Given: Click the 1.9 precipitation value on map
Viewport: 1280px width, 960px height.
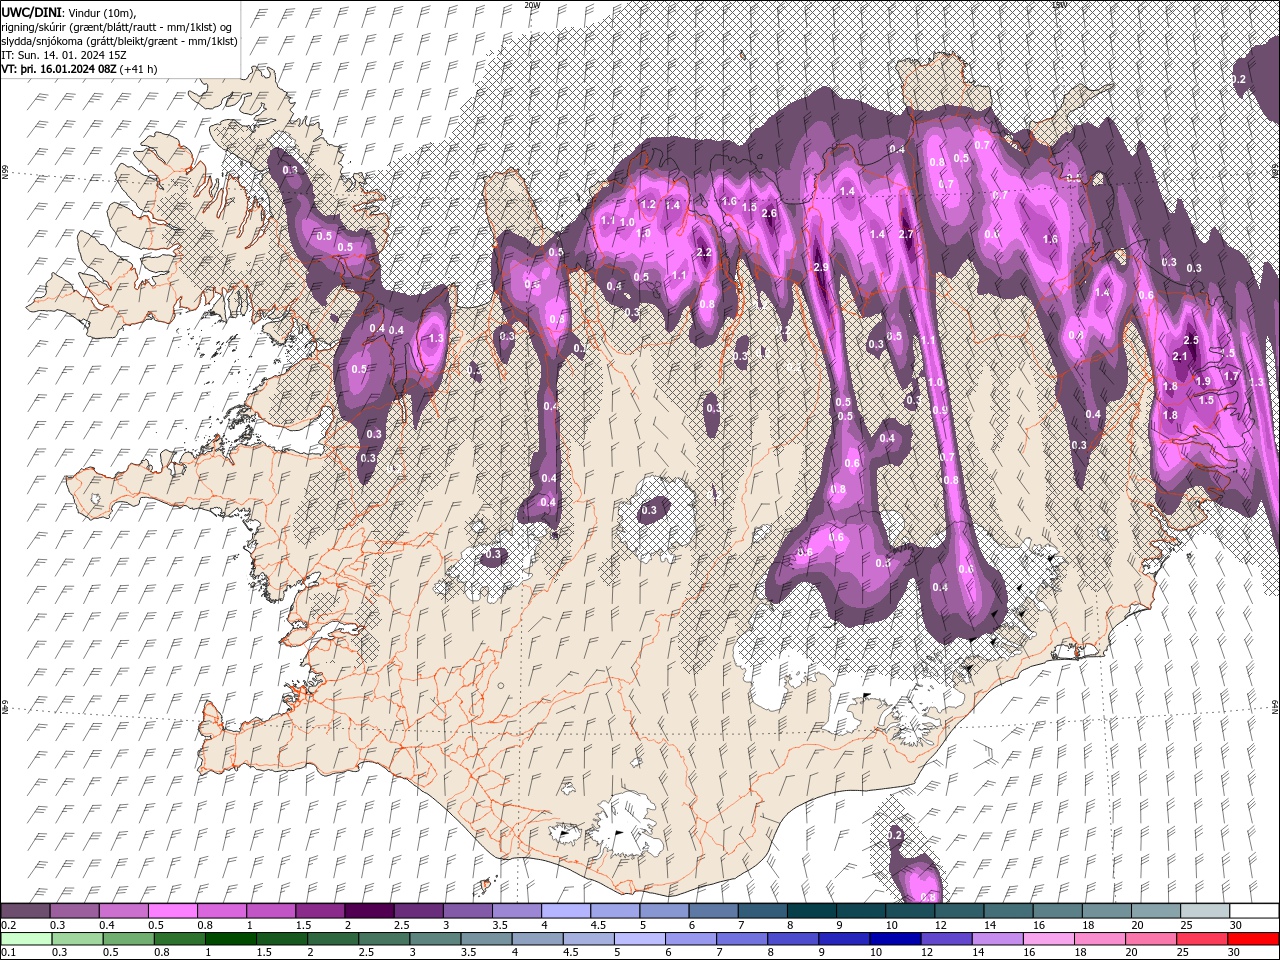Looking at the screenshot, I should click(1203, 381).
